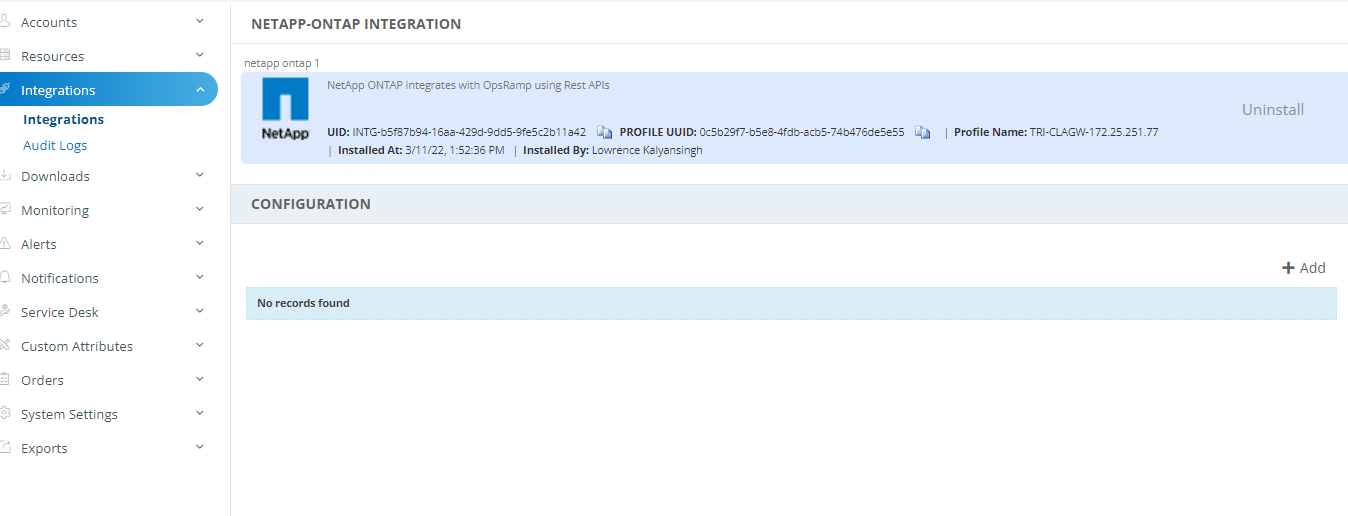This screenshot has width=1348, height=516.
Task: Click the Profile UUID value 0c5b29f7
Action: pyautogui.click(x=802, y=132)
